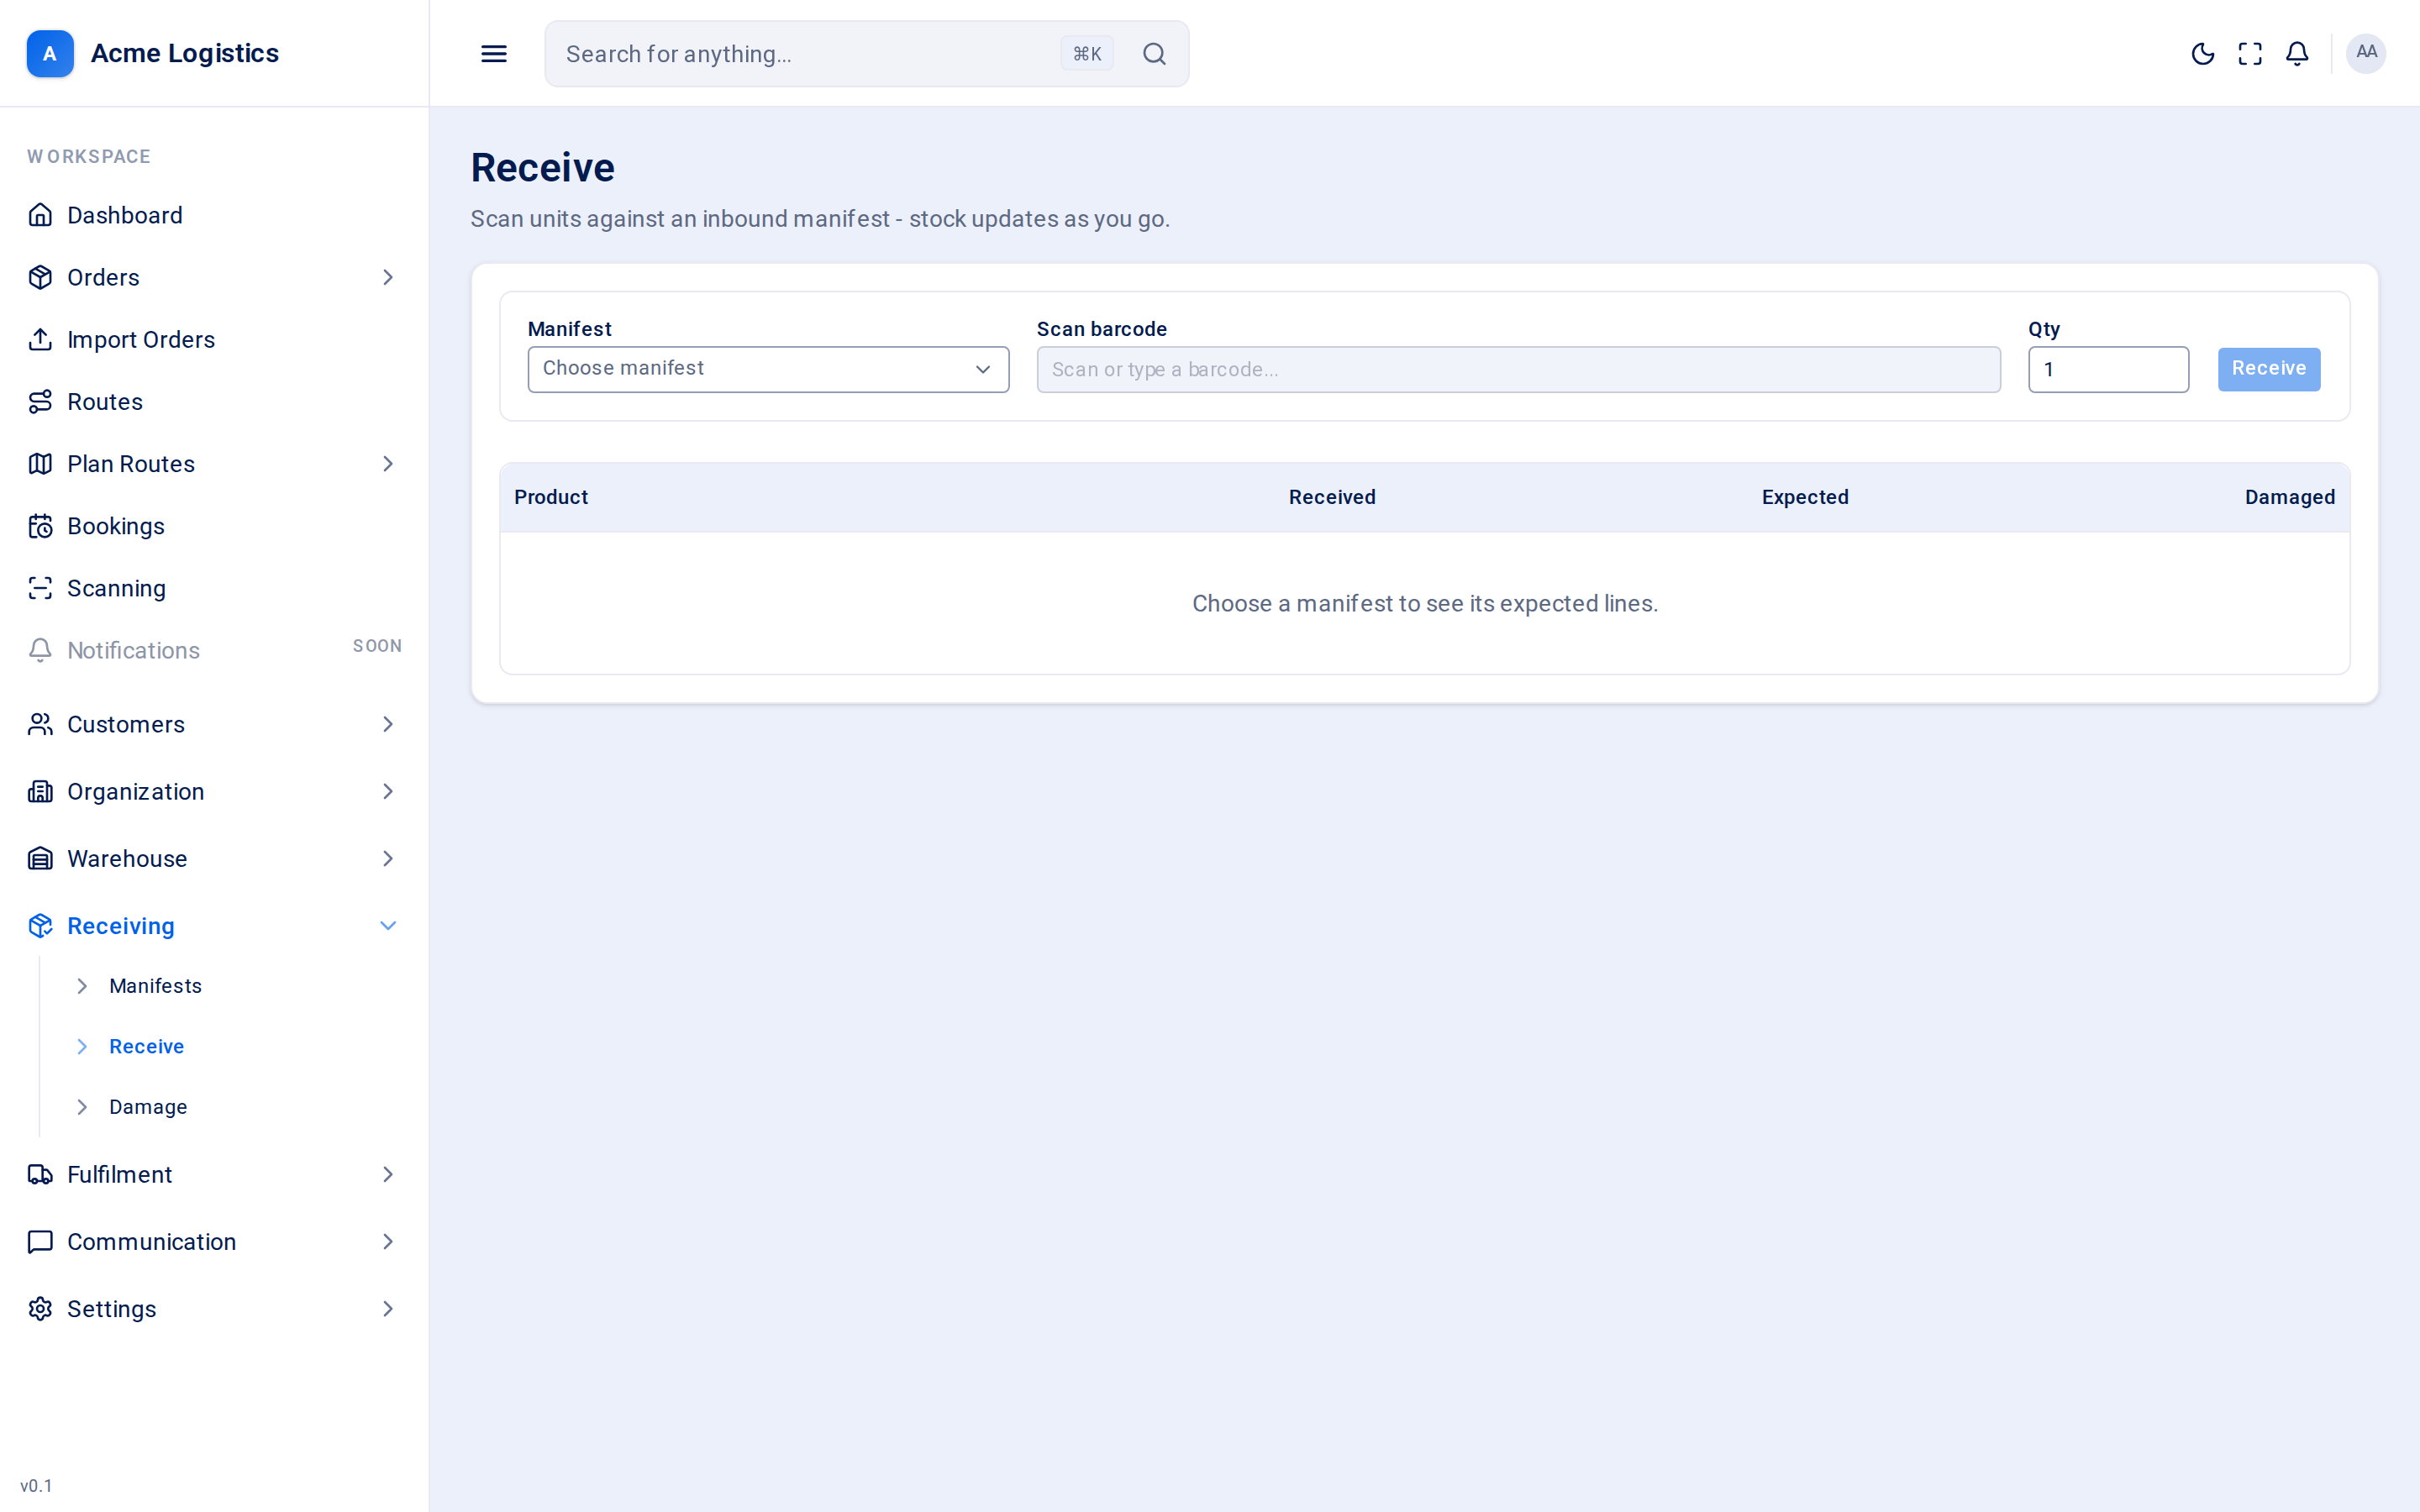Click the Fulfilment truck icon

(40, 1174)
